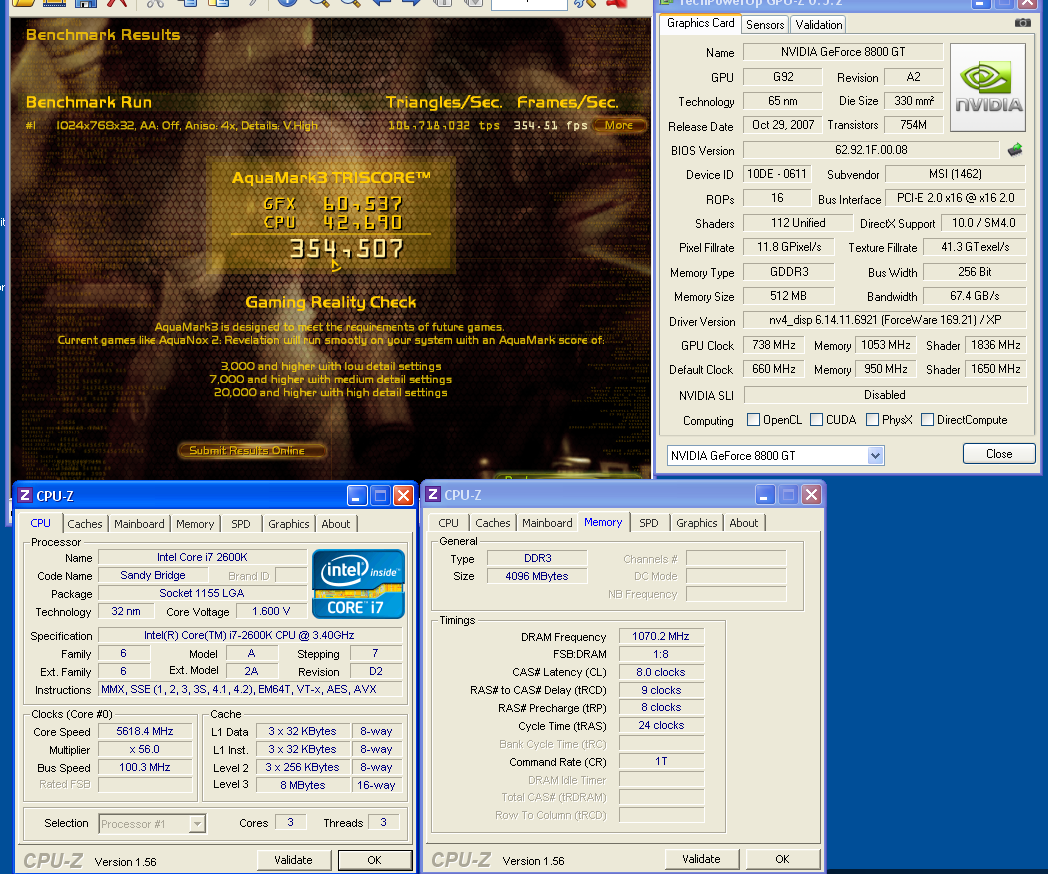The height and width of the screenshot is (874, 1048).
Task: Enable the CUDA checkbox
Action: 816,420
